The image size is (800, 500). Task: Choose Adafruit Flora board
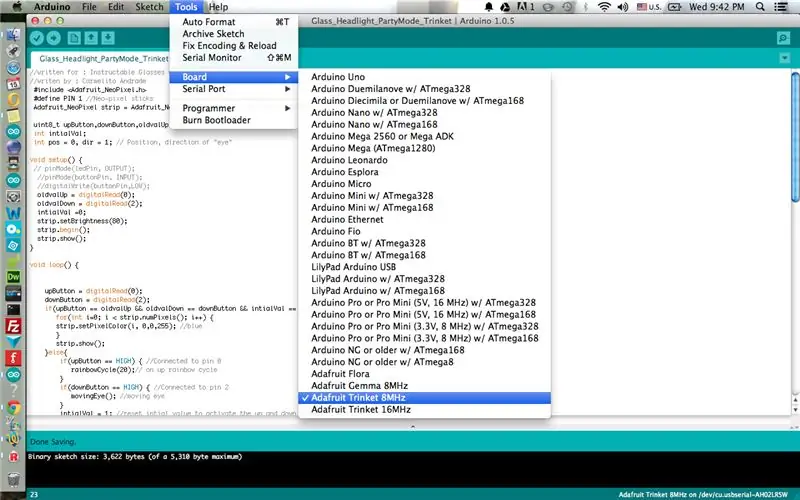coord(424,373)
